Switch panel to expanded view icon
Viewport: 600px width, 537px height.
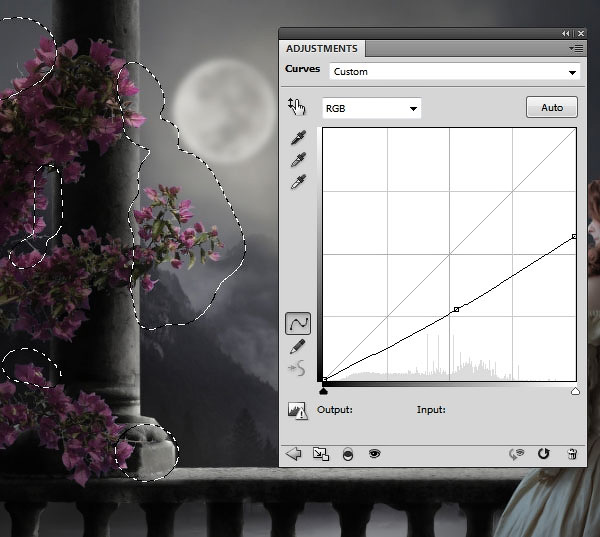click(x=321, y=454)
